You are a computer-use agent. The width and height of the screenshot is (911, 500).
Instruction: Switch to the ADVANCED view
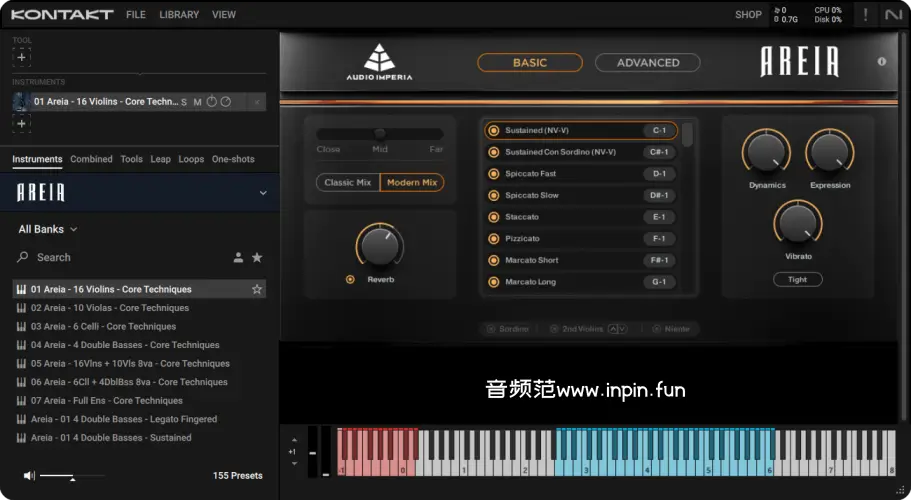648,63
